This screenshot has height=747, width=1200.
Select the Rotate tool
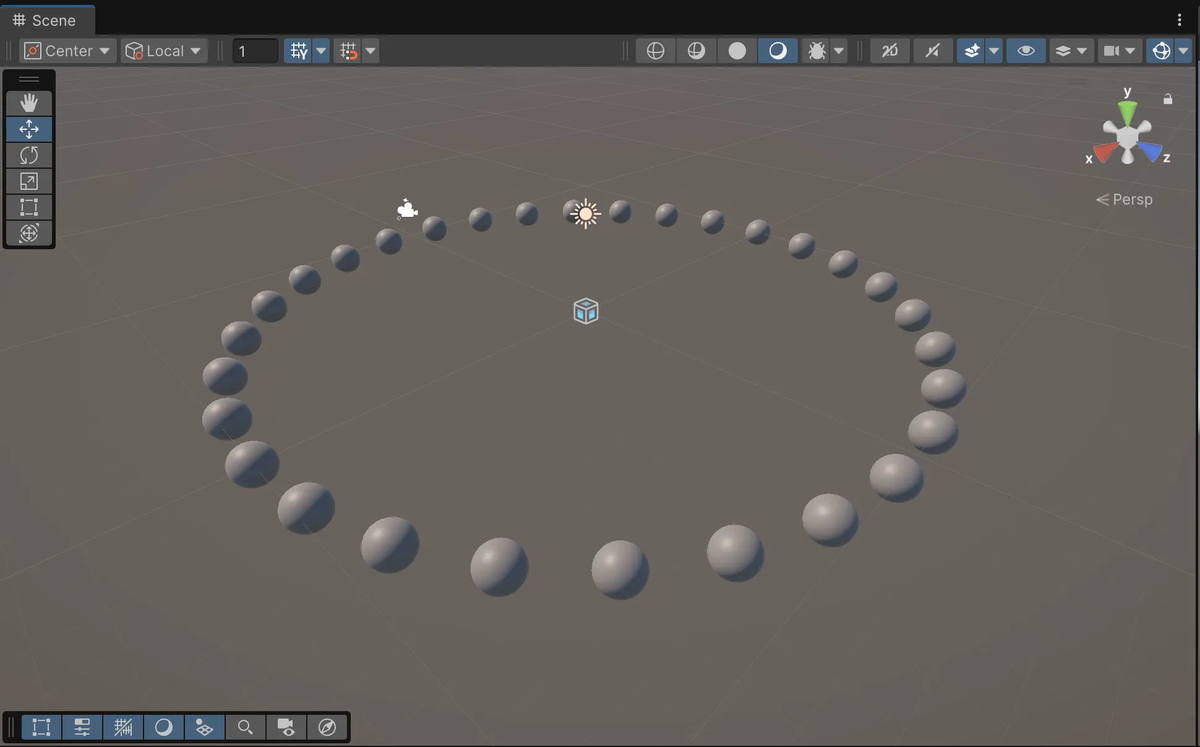coord(29,155)
